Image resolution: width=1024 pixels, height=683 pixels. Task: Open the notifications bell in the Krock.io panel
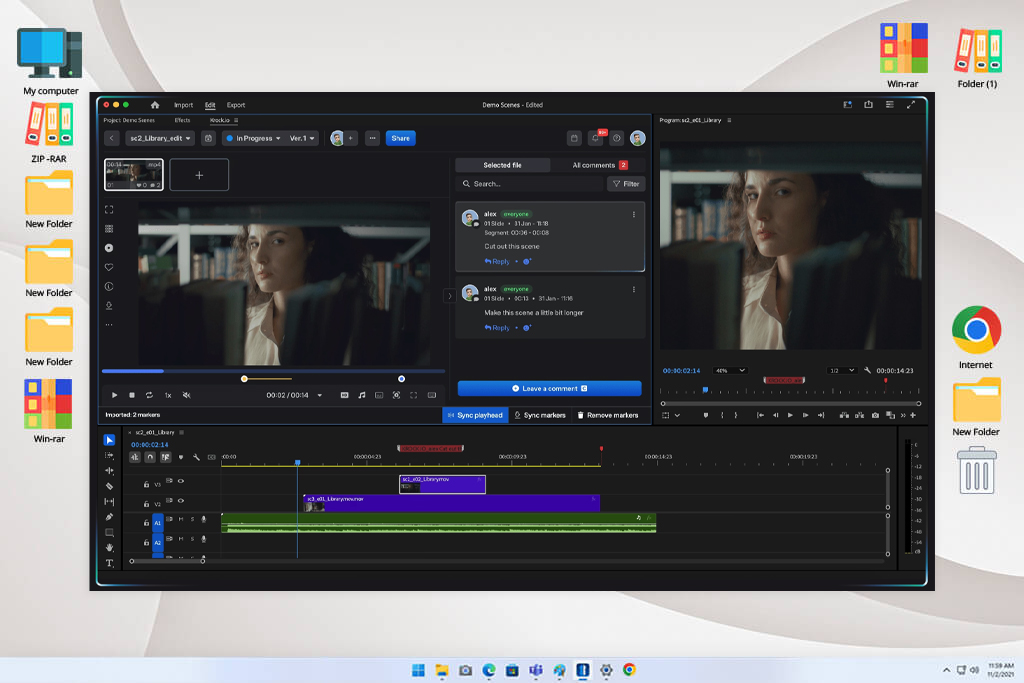click(595, 138)
